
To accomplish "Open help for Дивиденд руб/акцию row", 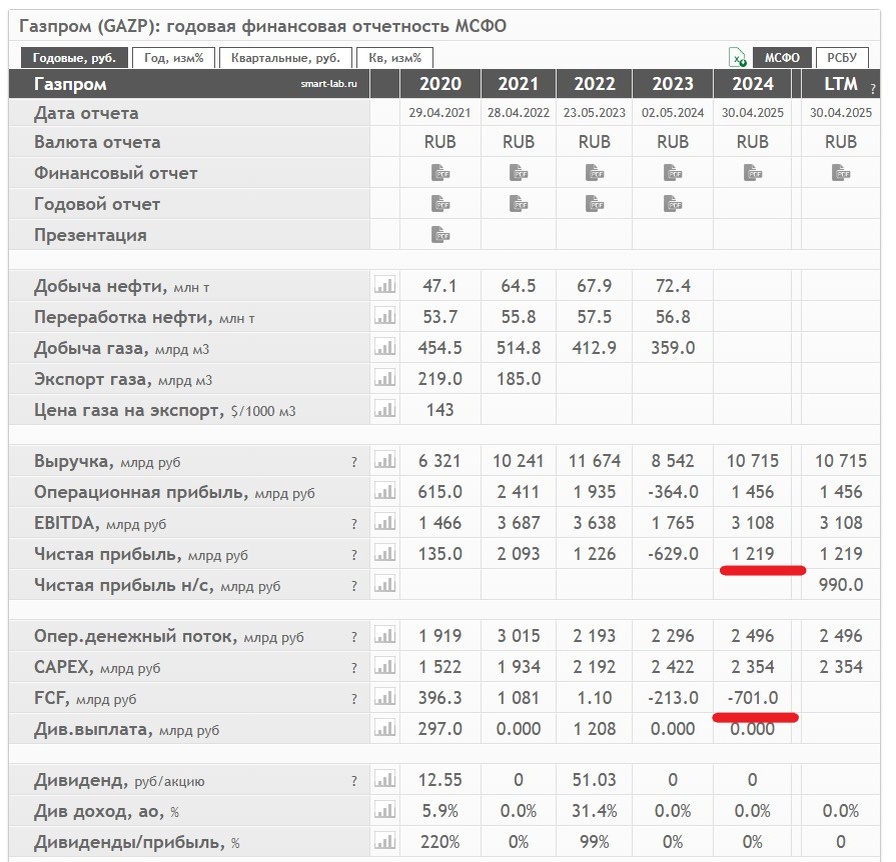I will 354,781.
